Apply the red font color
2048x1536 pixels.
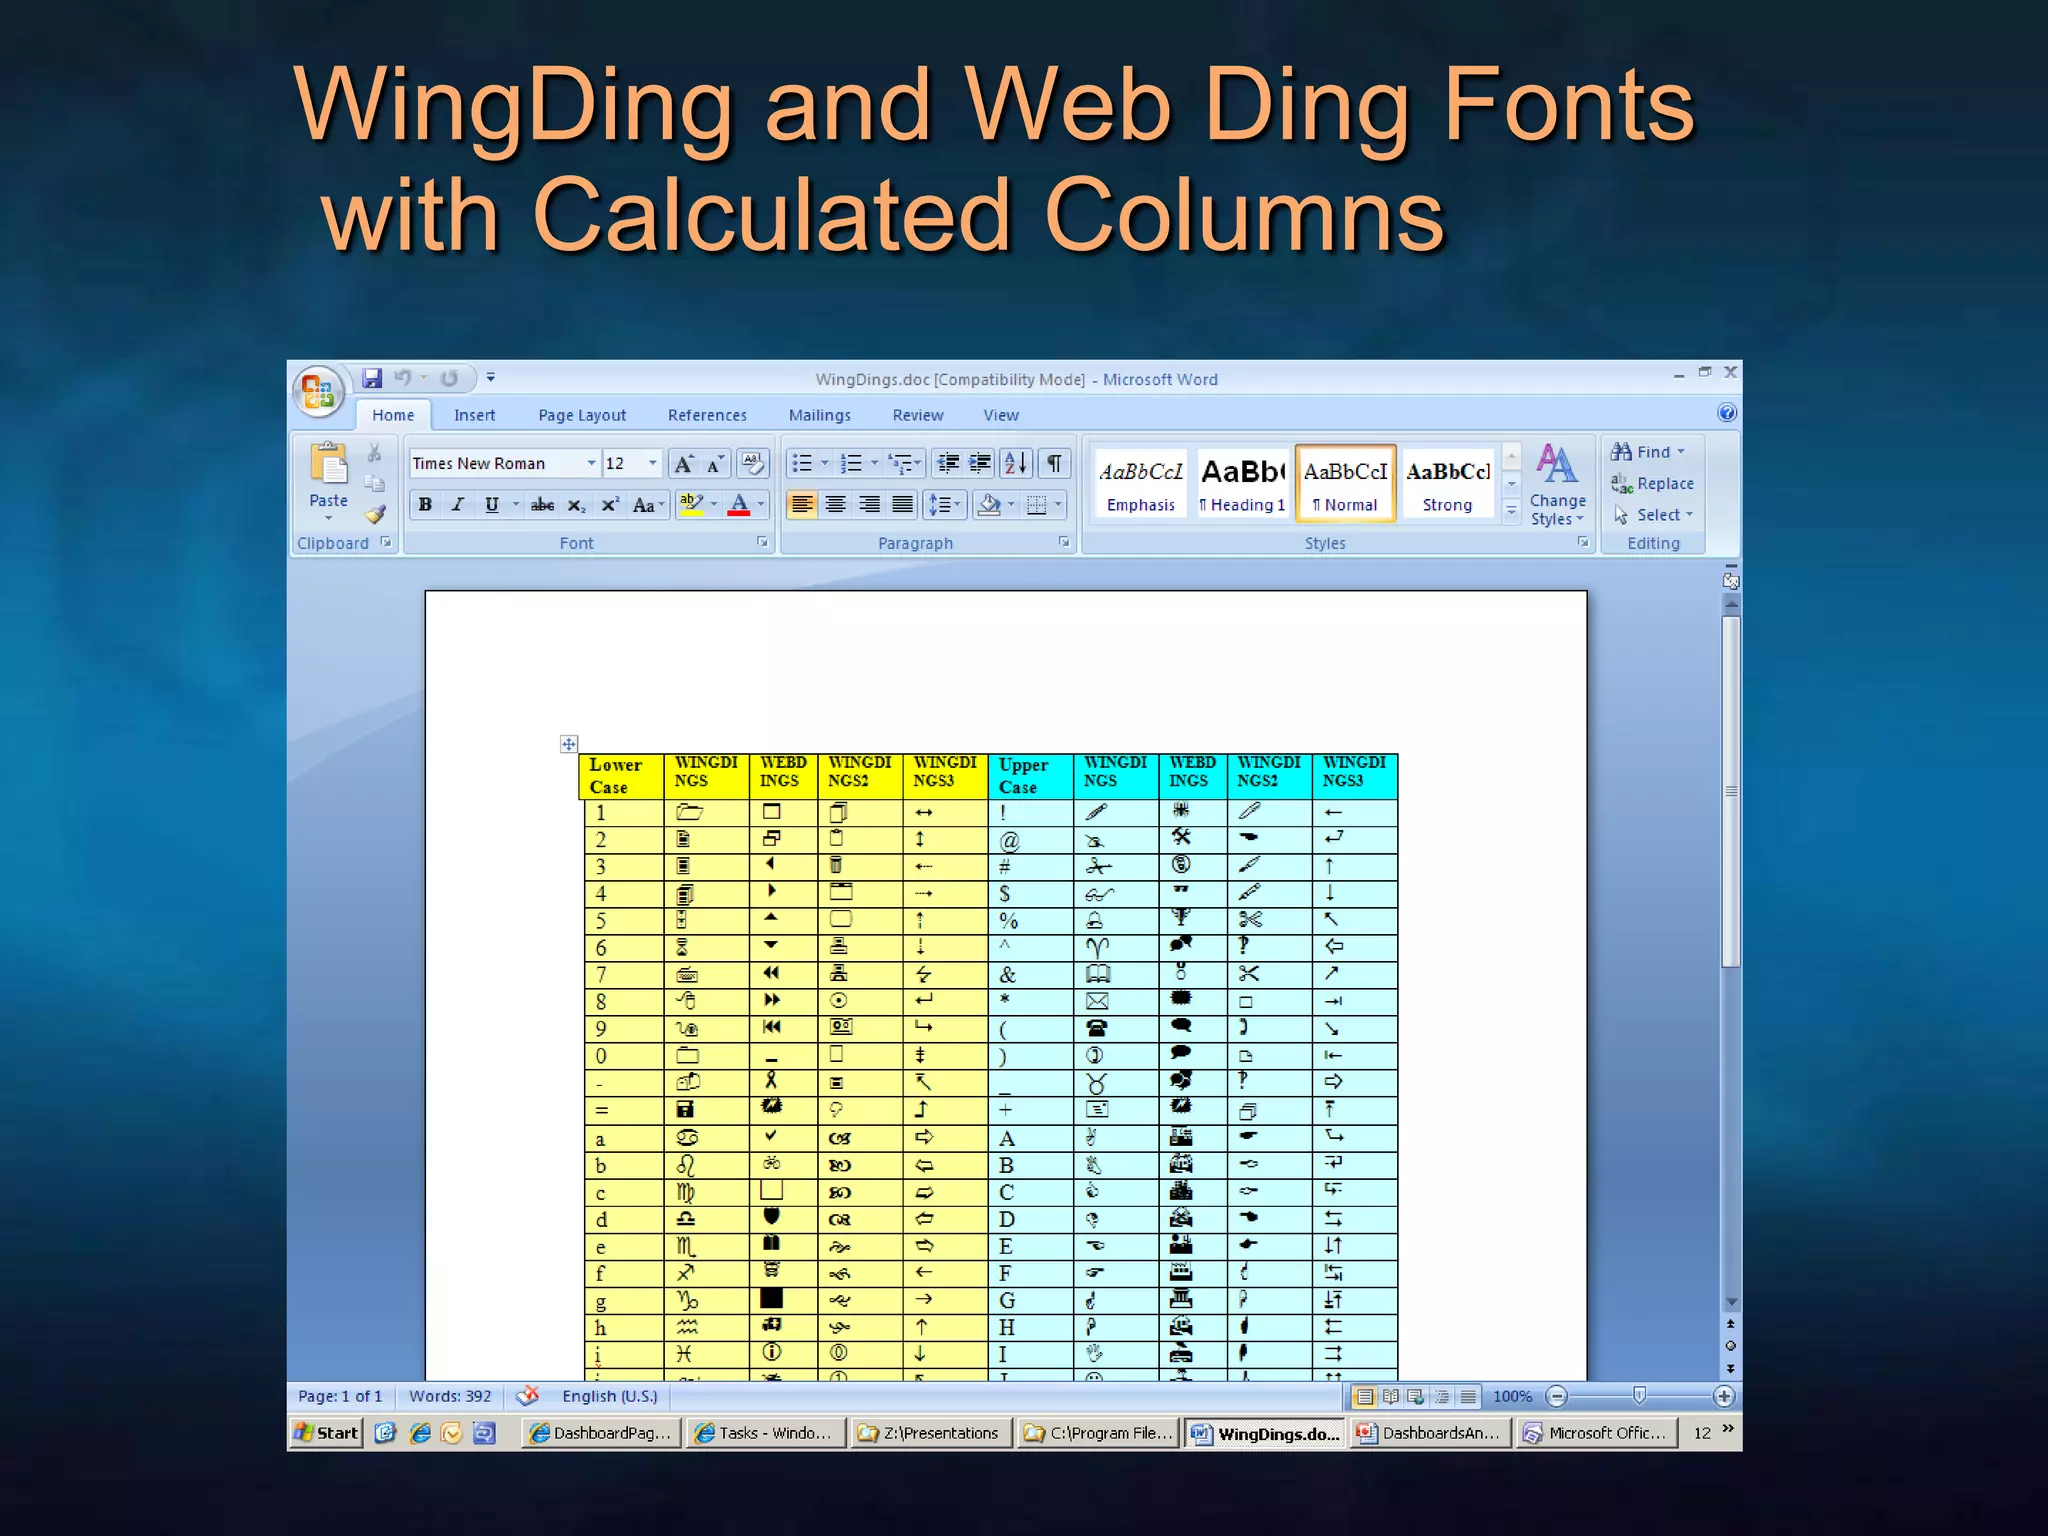tap(739, 506)
